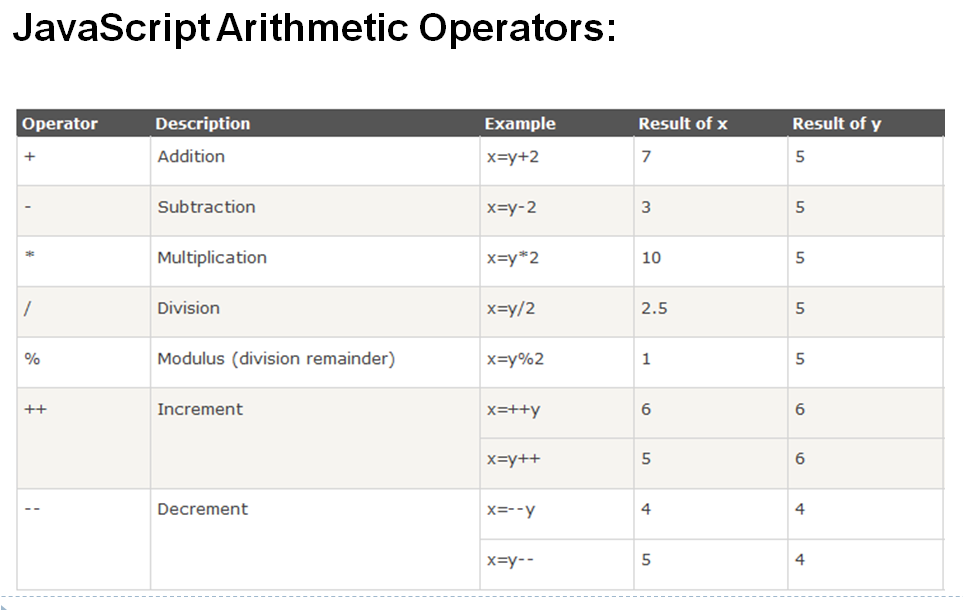963x610 pixels.
Task: Click the 10 result cell
Action: (651, 258)
